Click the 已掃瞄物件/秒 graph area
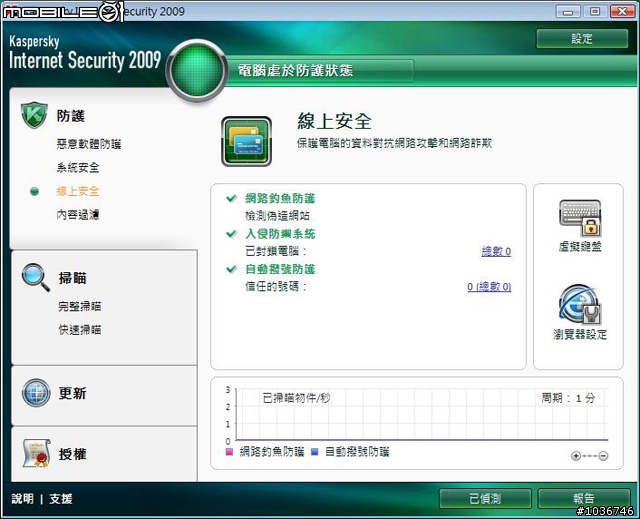Image resolution: width=640 pixels, height=519 pixels. [x=422, y=414]
